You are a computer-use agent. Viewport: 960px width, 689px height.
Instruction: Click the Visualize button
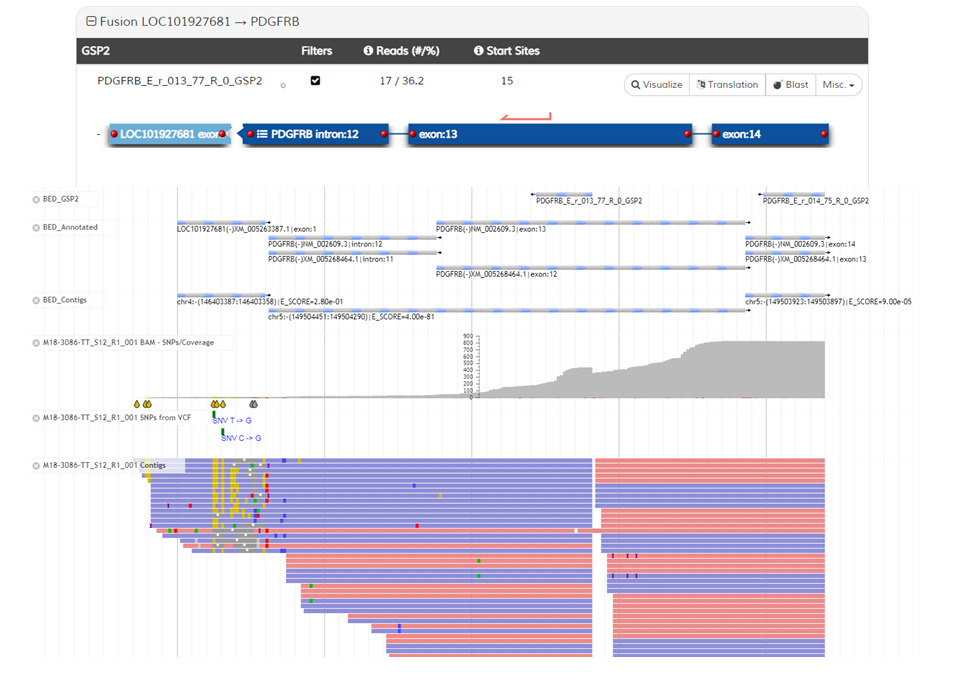(x=657, y=85)
